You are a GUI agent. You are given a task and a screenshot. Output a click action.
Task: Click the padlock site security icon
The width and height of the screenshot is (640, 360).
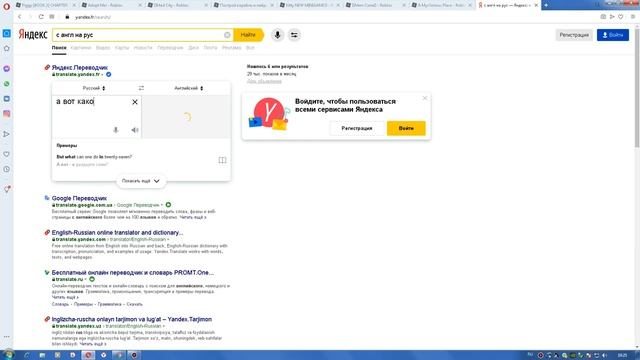[x=67, y=17]
